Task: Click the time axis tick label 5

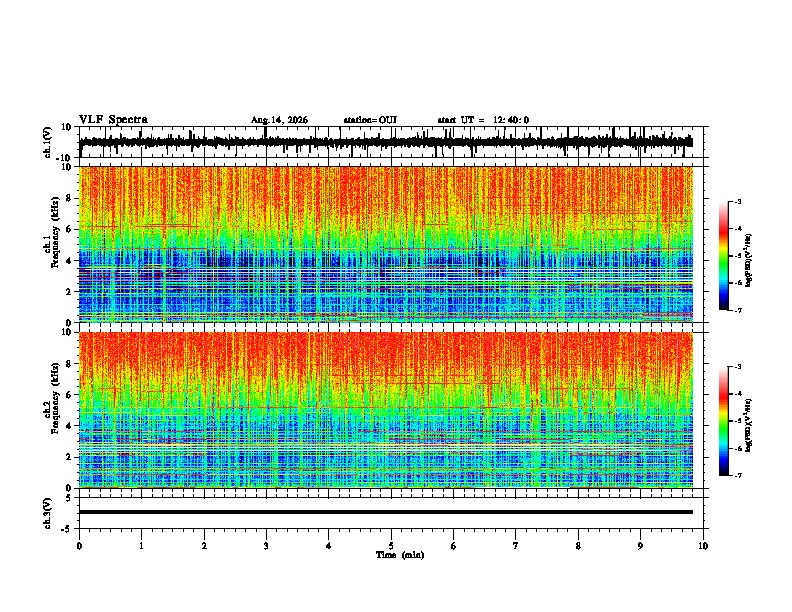Action: 391,546
